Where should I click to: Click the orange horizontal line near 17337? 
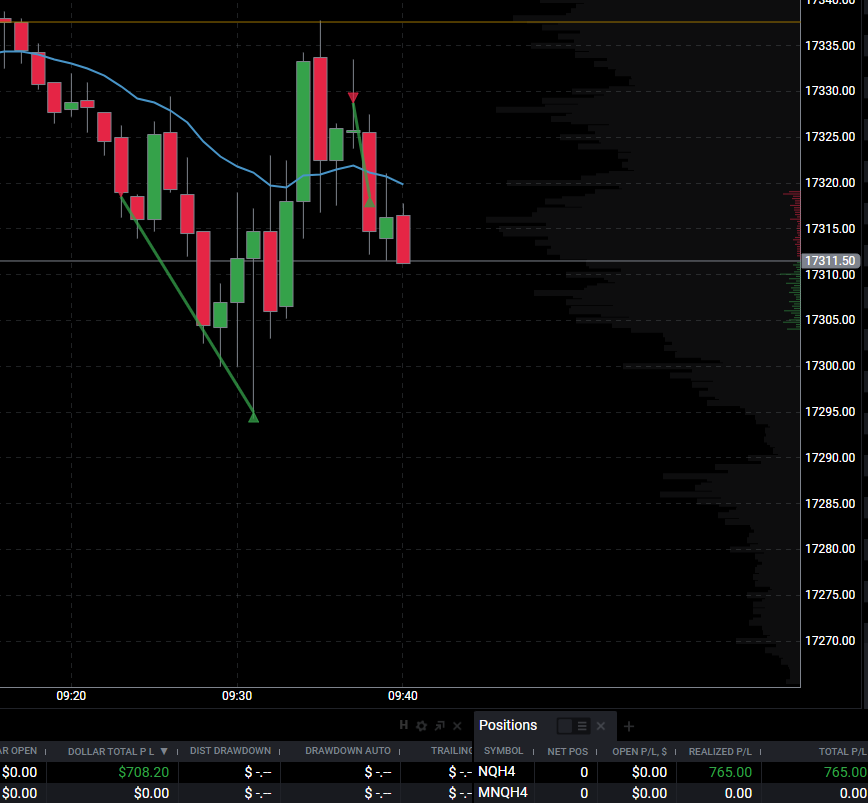tap(400, 22)
